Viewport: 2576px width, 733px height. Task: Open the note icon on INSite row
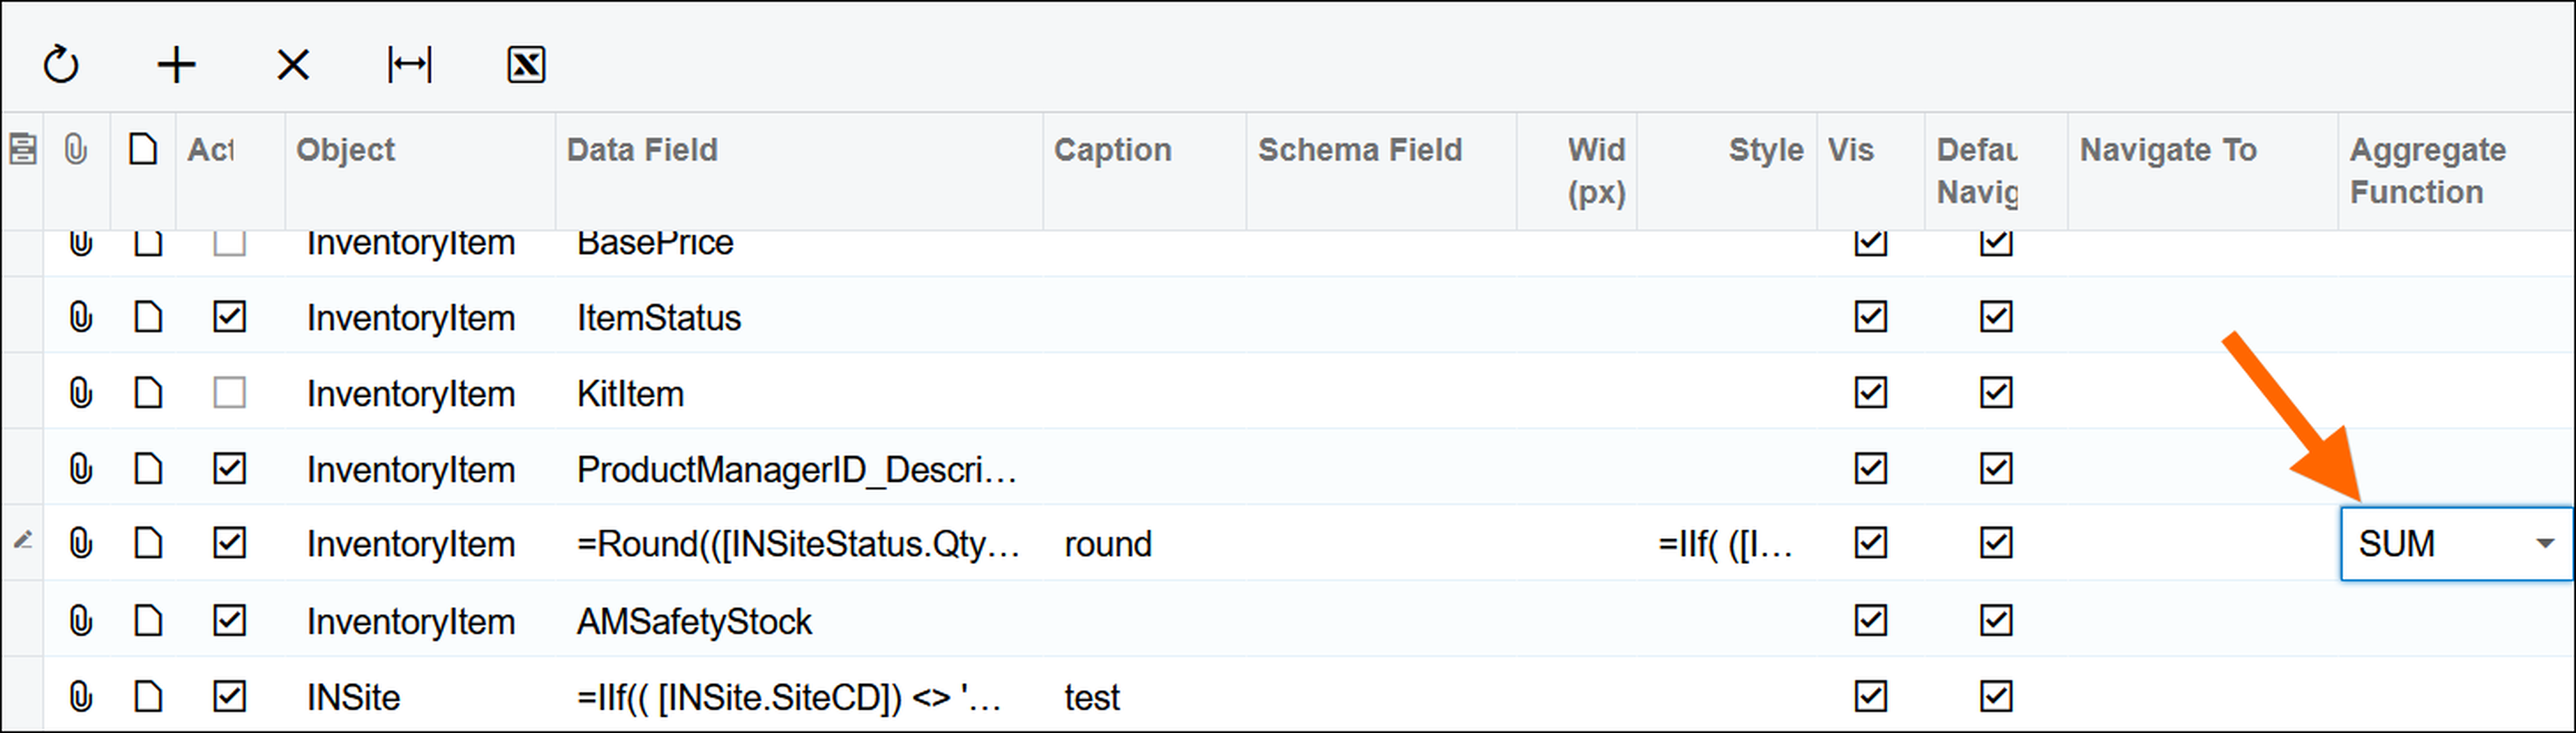tap(148, 696)
